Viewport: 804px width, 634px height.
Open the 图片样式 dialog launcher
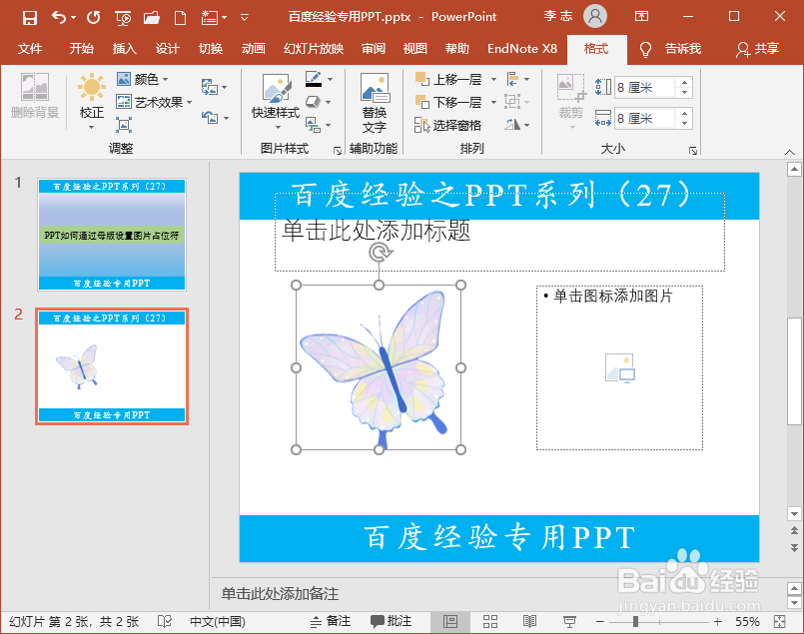(x=337, y=150)
